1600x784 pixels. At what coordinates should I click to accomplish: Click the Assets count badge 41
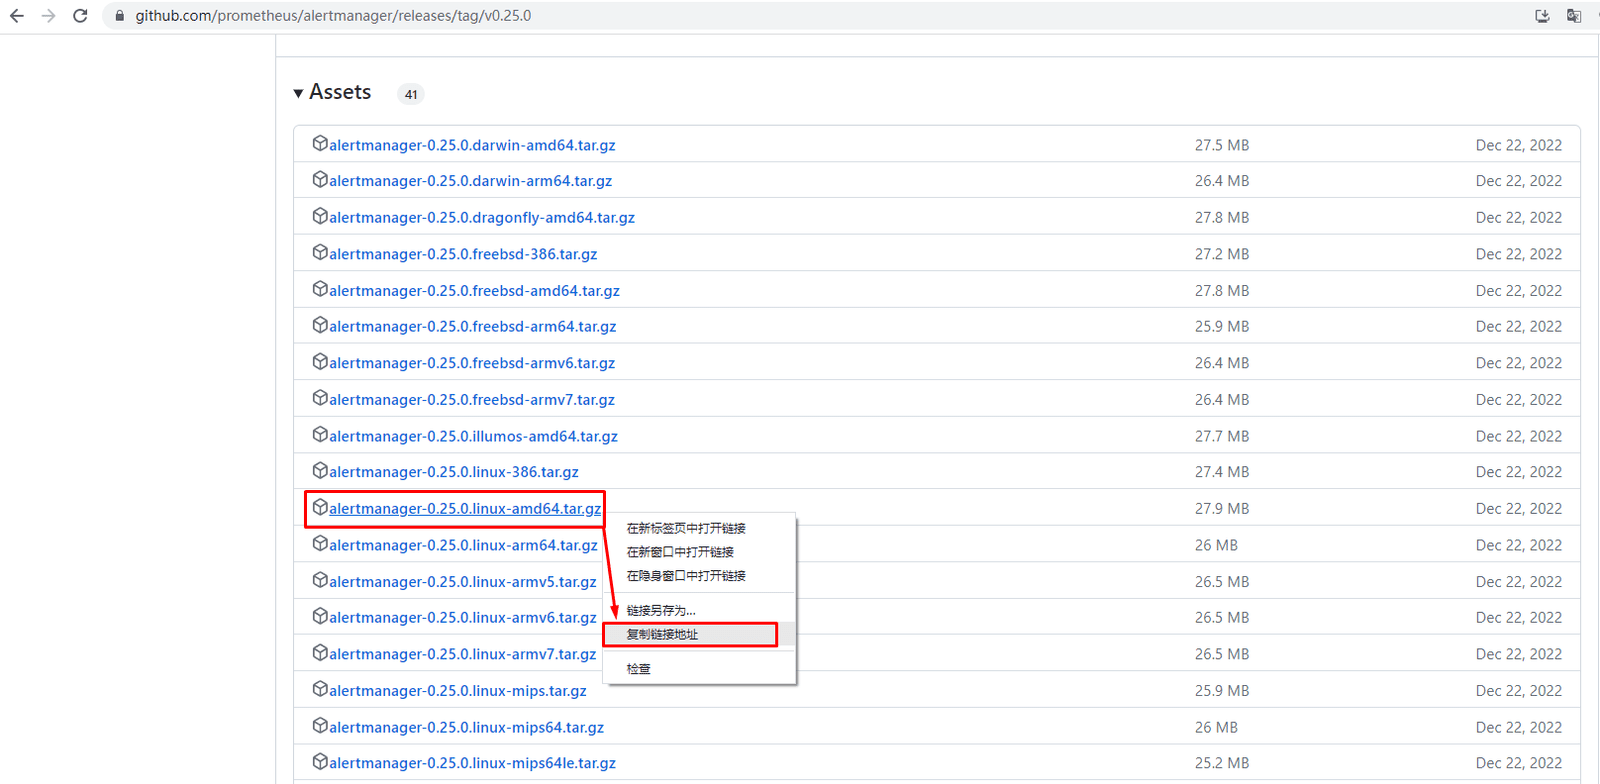click(411, 94)
